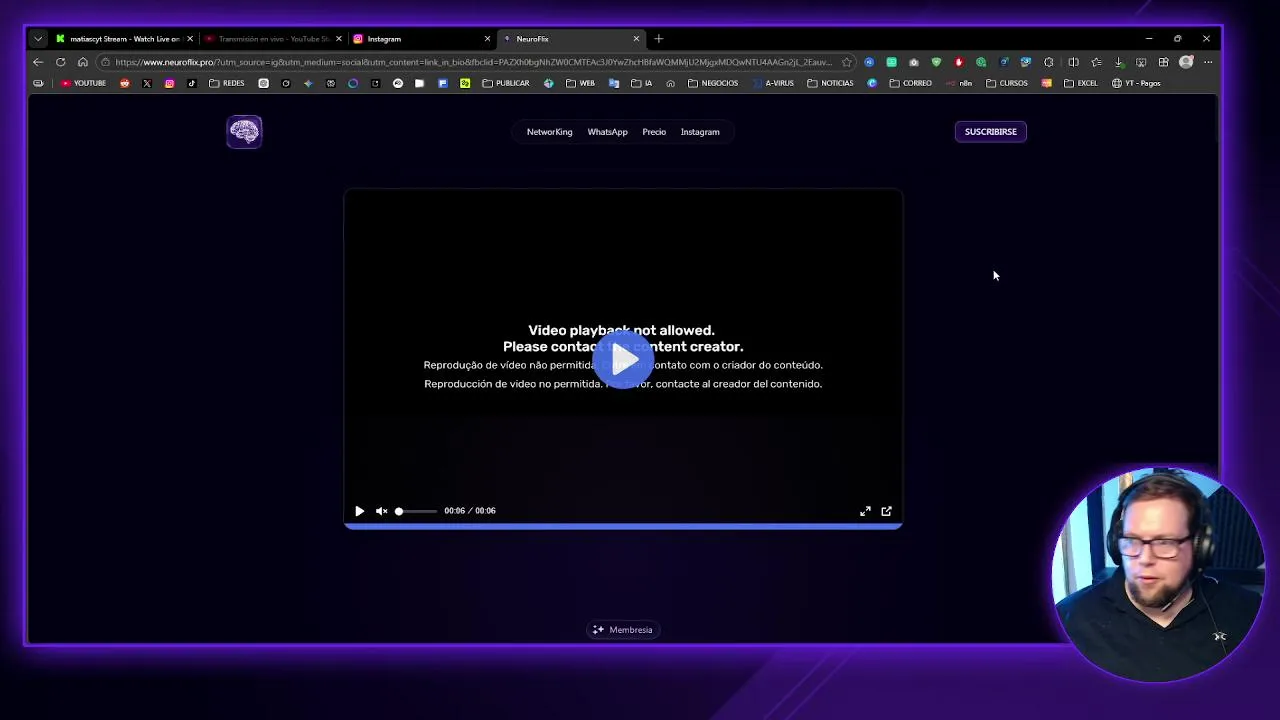Expand the PUBLICAR bookmark folder
Viewport: 1280px width, 720px height.
click(x=506, y=83)
